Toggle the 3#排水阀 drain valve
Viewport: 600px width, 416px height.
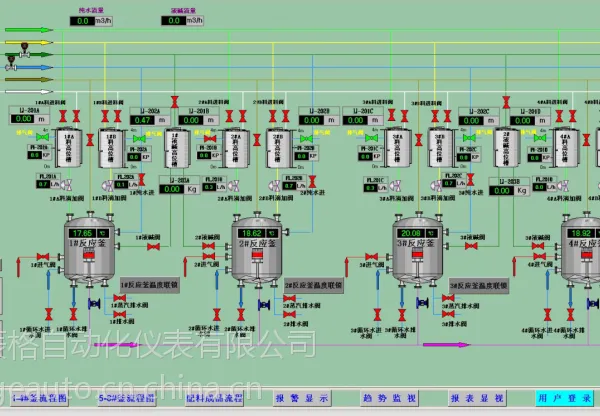pyautogui.click(x=448, y=314)
